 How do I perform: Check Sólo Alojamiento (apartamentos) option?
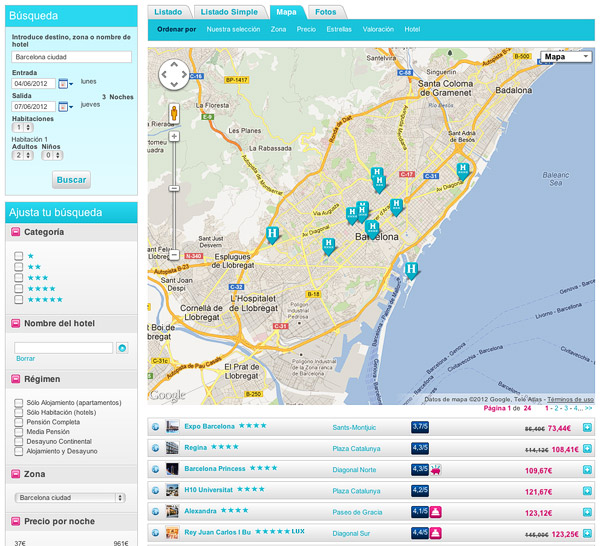(x=18, y=403)
